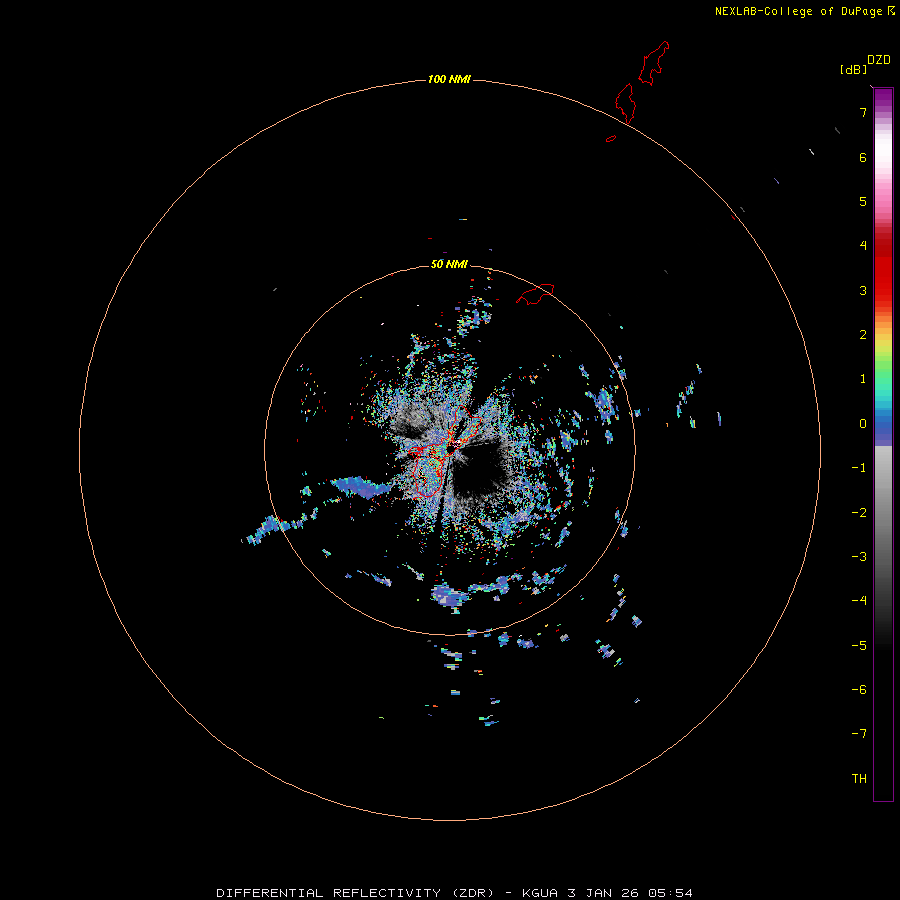Click the 0 value on the dB scale
This screenshot has width=900, height=900.
863,424
